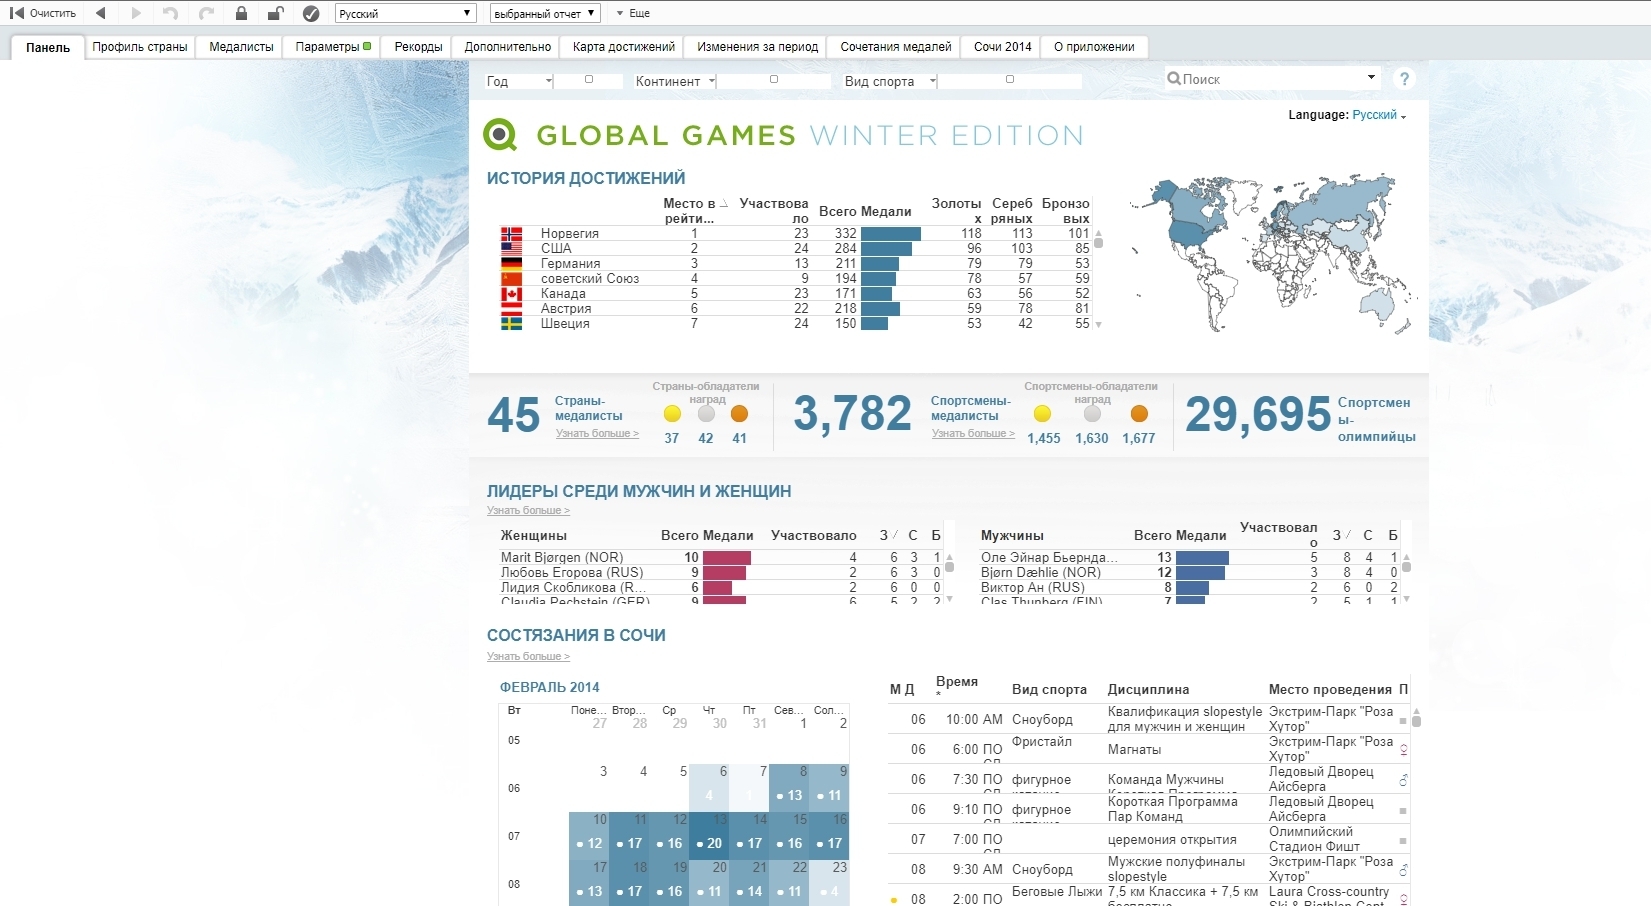Screen dimensions: 1651x906
Task: Click the silver medal circle under Спортсмены-обладатели наград
Action: click(x=1092, y=414)
